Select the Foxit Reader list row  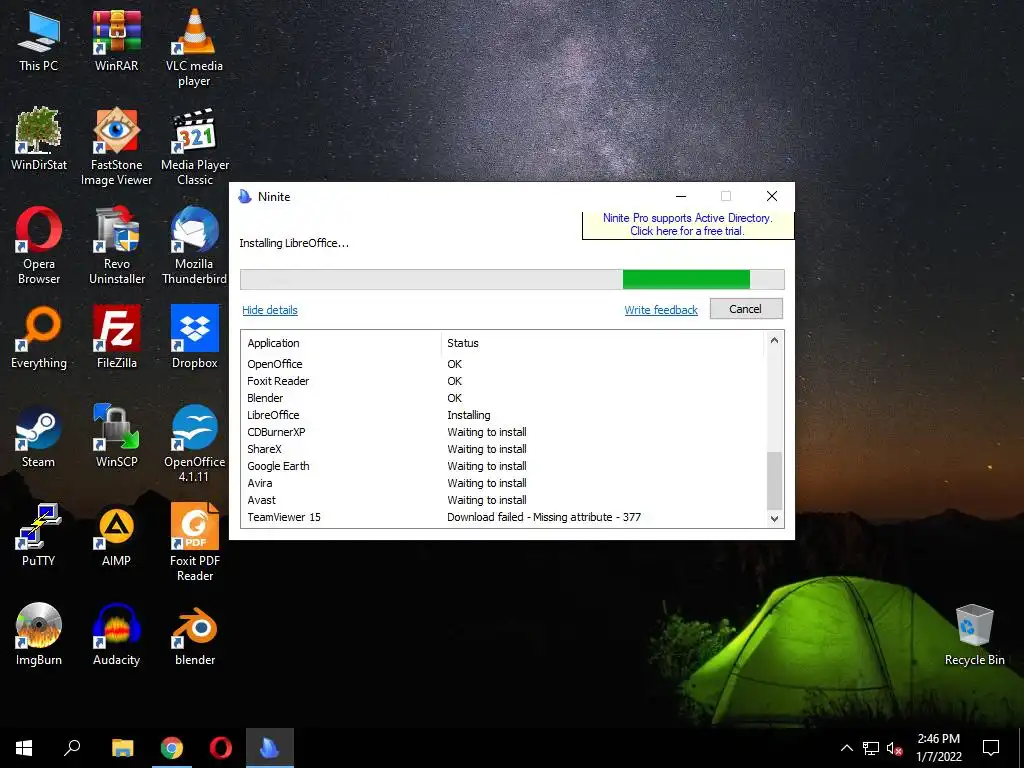click(503, 381)
